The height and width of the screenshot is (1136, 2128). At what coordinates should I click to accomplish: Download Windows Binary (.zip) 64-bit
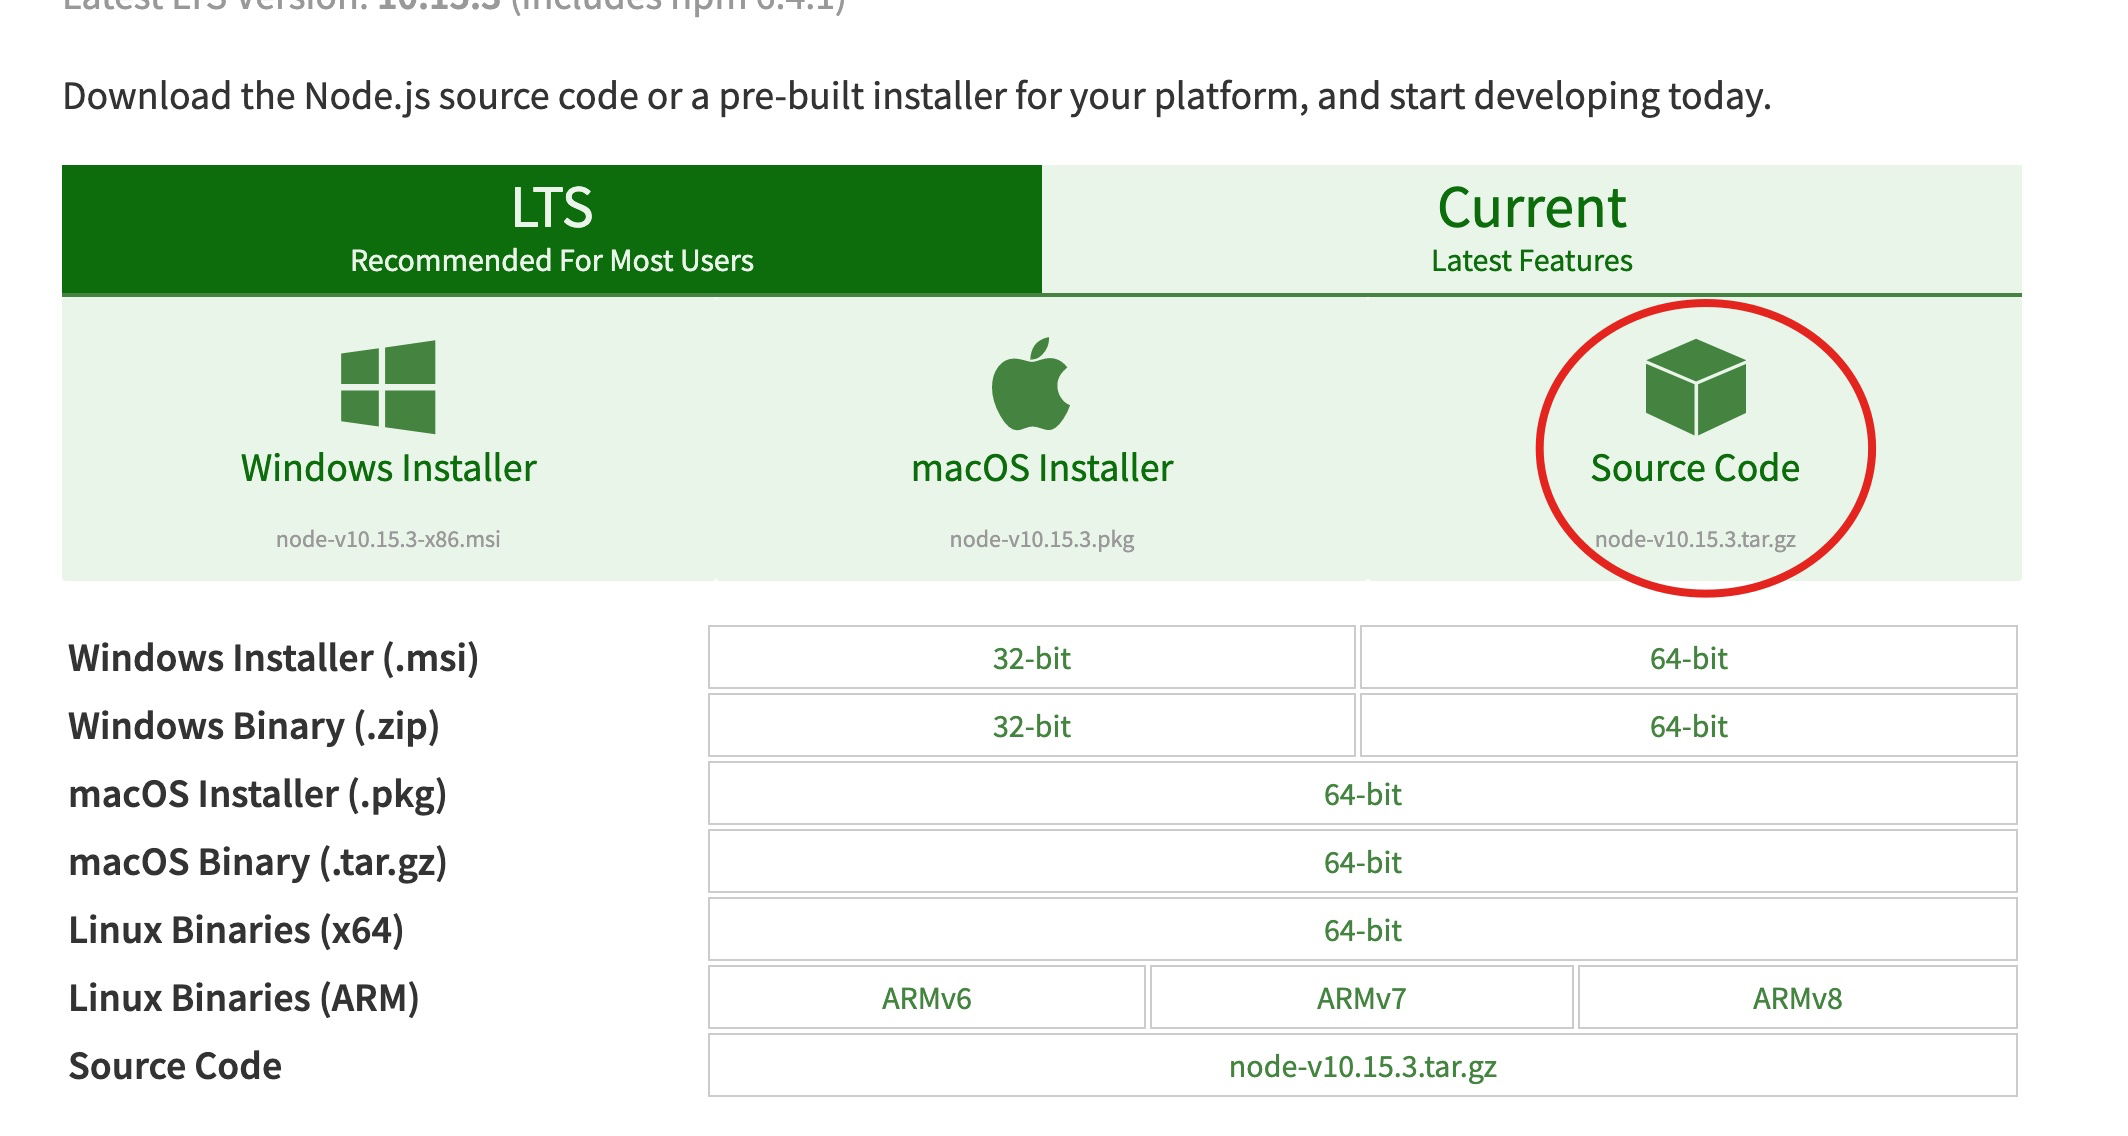pyautogui.click(x=1688, y=726)
